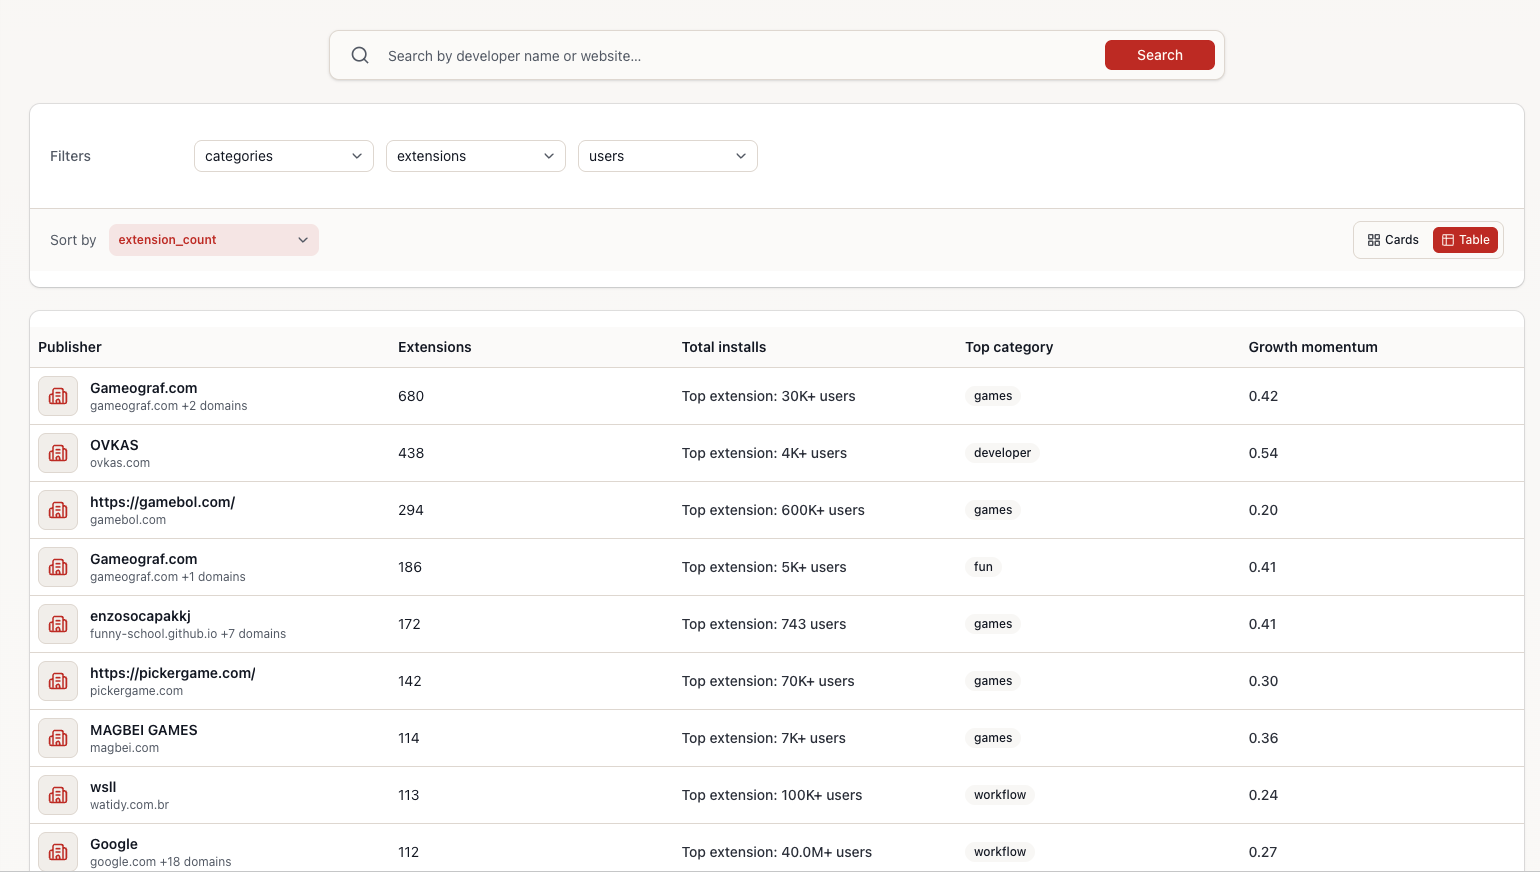Open the https://gamebol.com/ publisher name

tap(162, 502)
